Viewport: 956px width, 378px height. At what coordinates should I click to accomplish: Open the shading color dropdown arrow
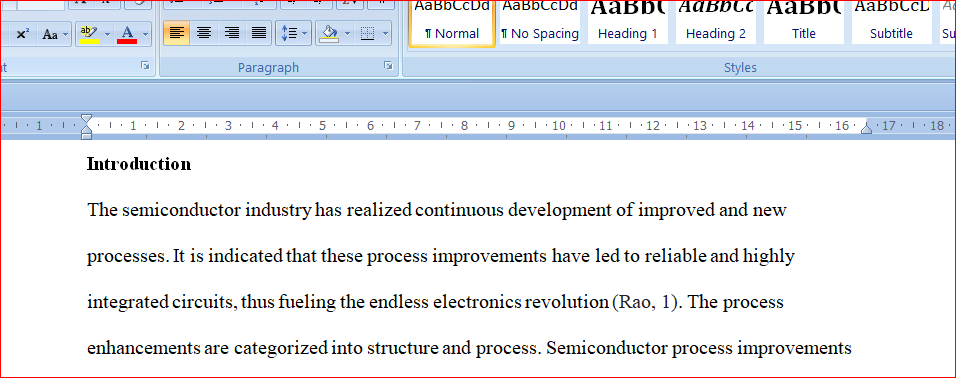(347, 34)
